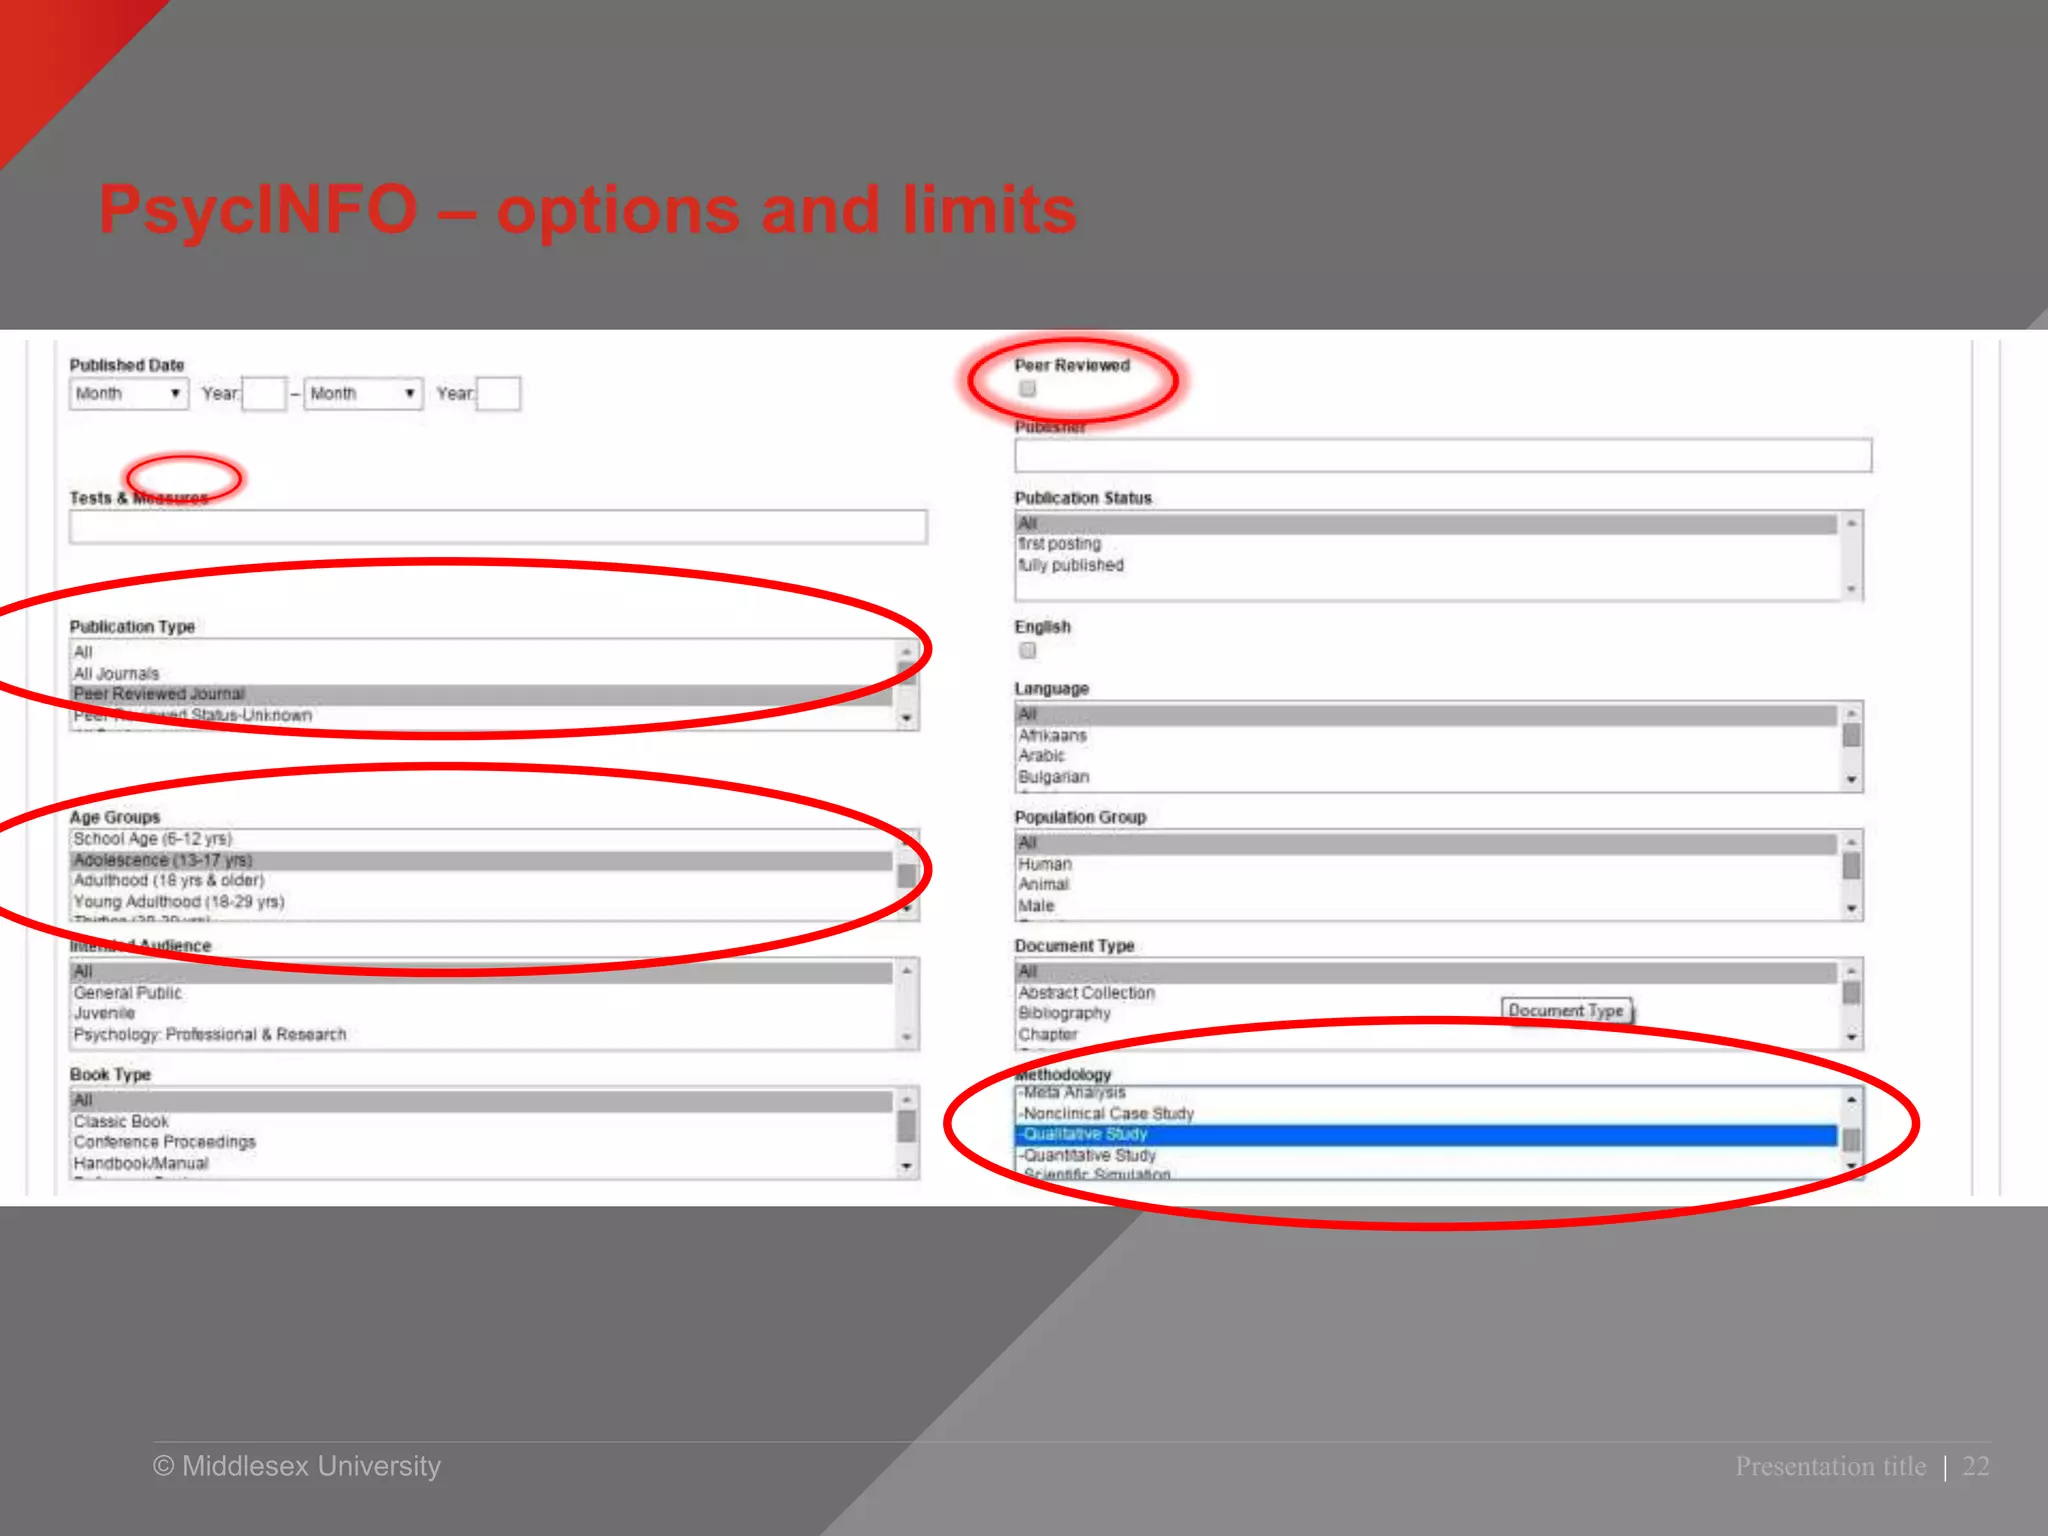
Task: Select 'Peer Reviewed Journal' in Publication Type
Action: coord(482,694)
